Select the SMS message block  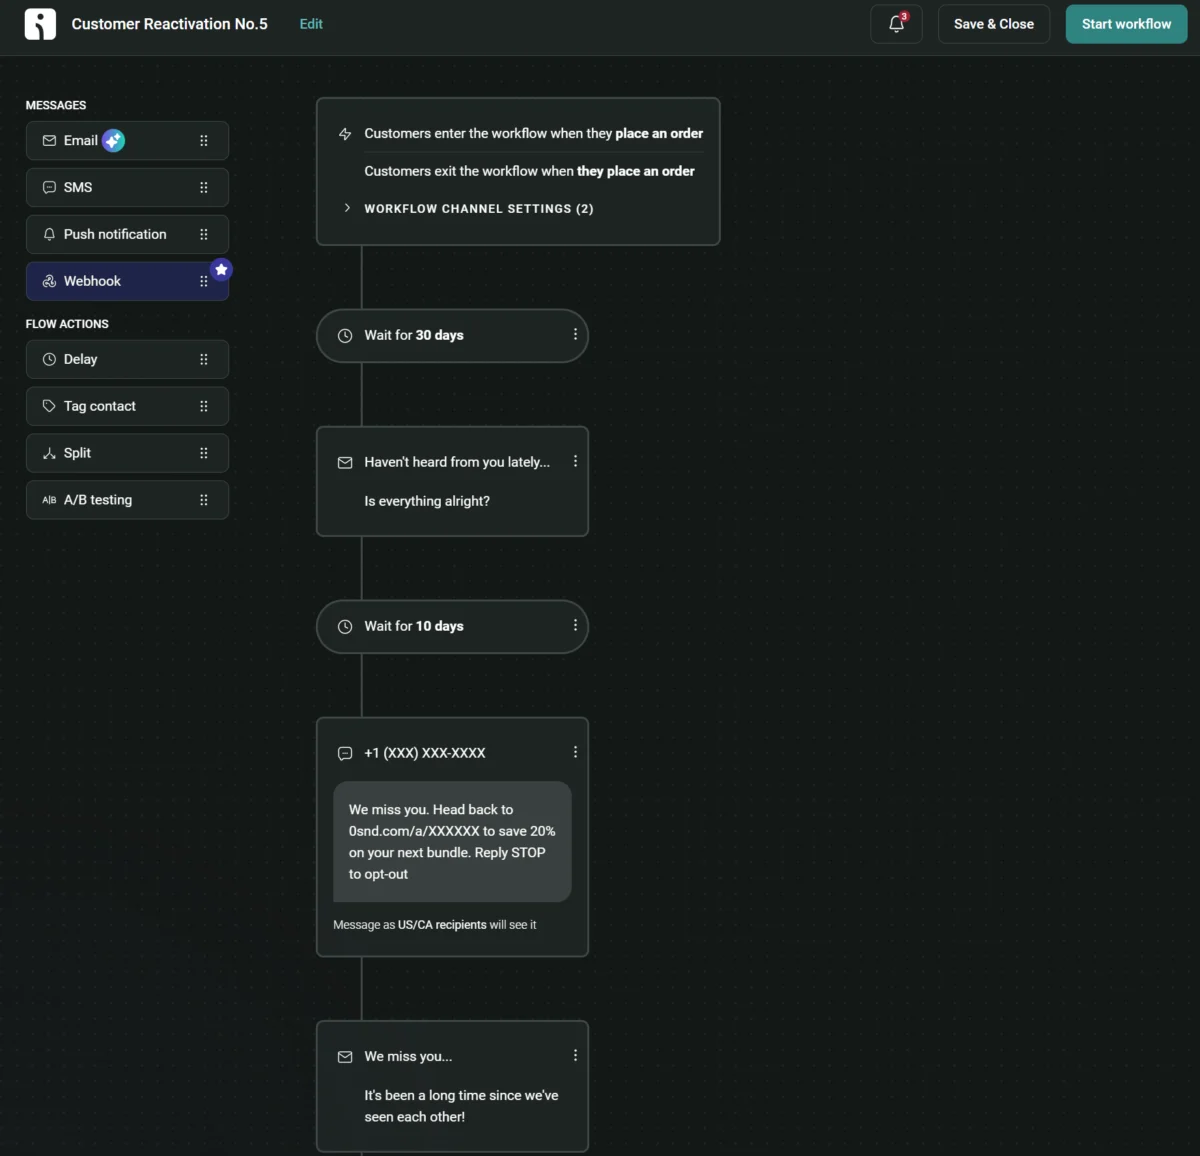click(128, 188)
